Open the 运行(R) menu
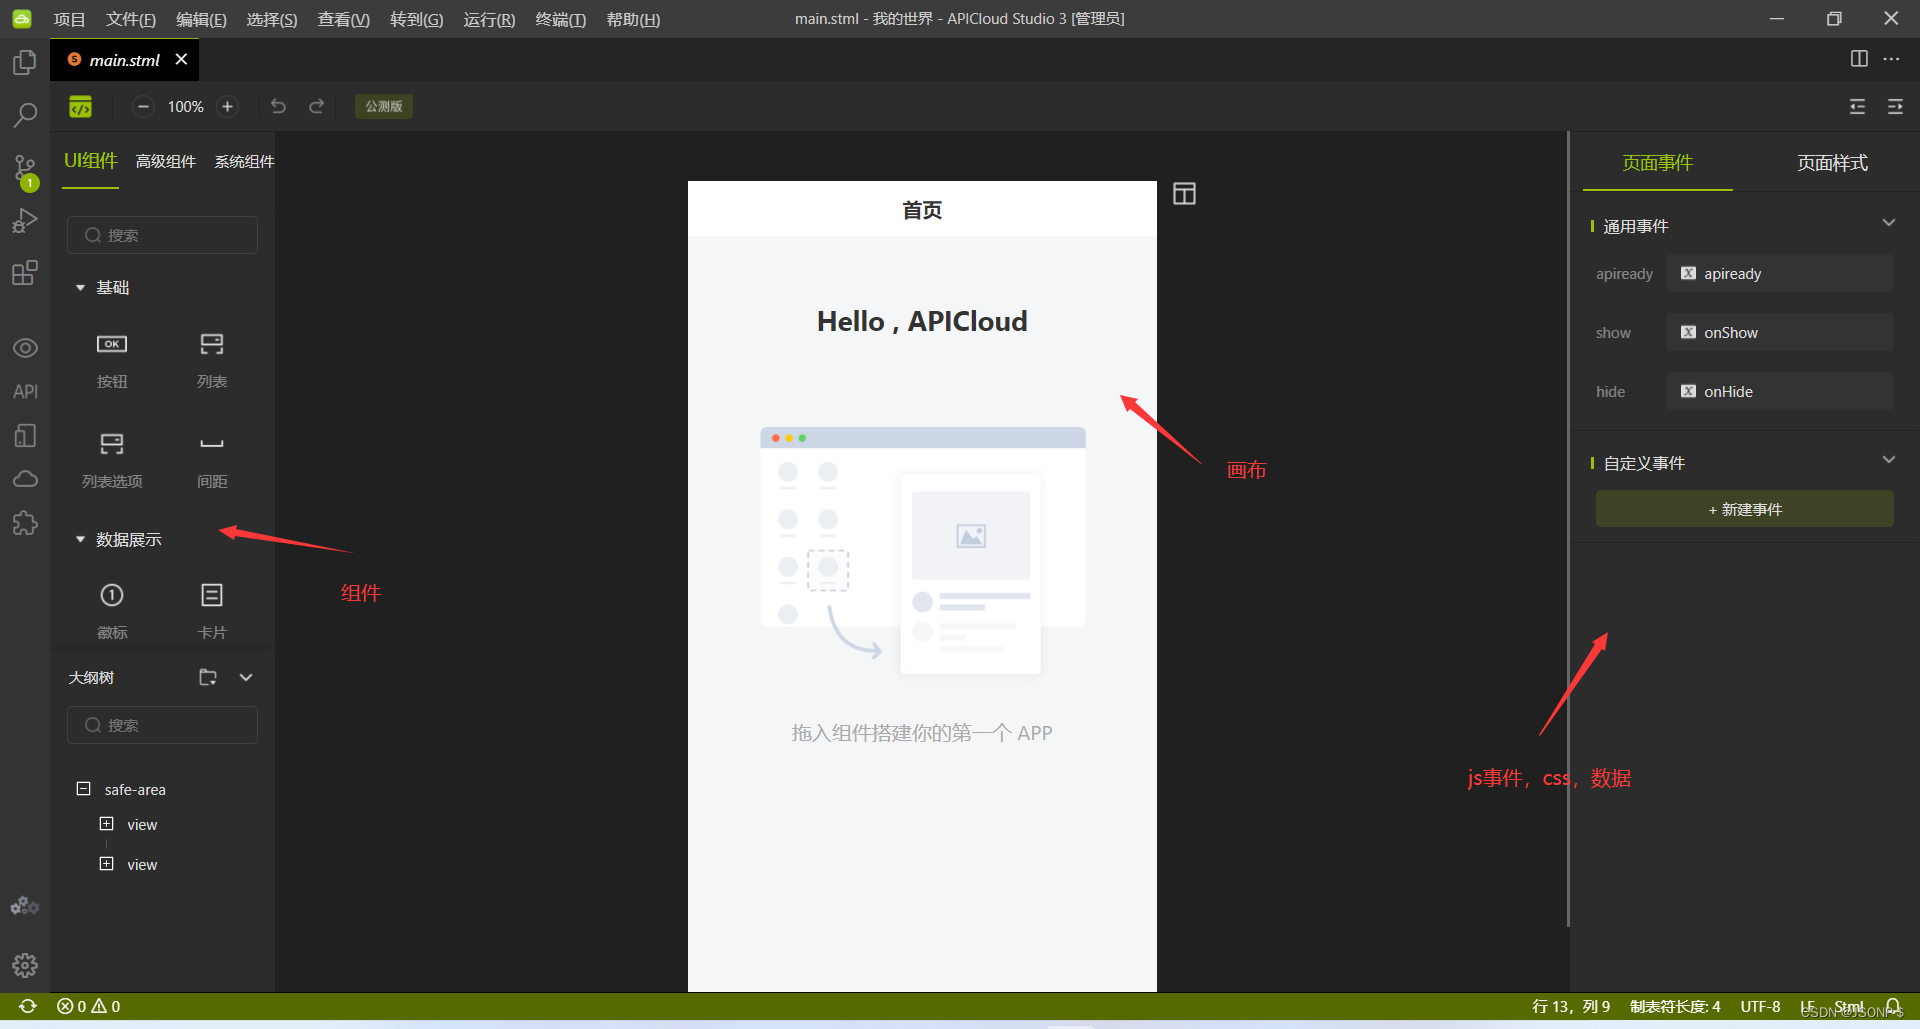This screenshot has height=1029, width=1920. pos(489,19)
